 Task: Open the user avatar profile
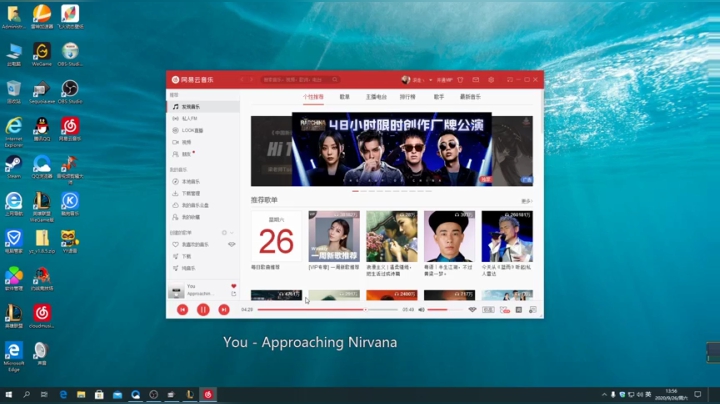(x=405, y=80)
